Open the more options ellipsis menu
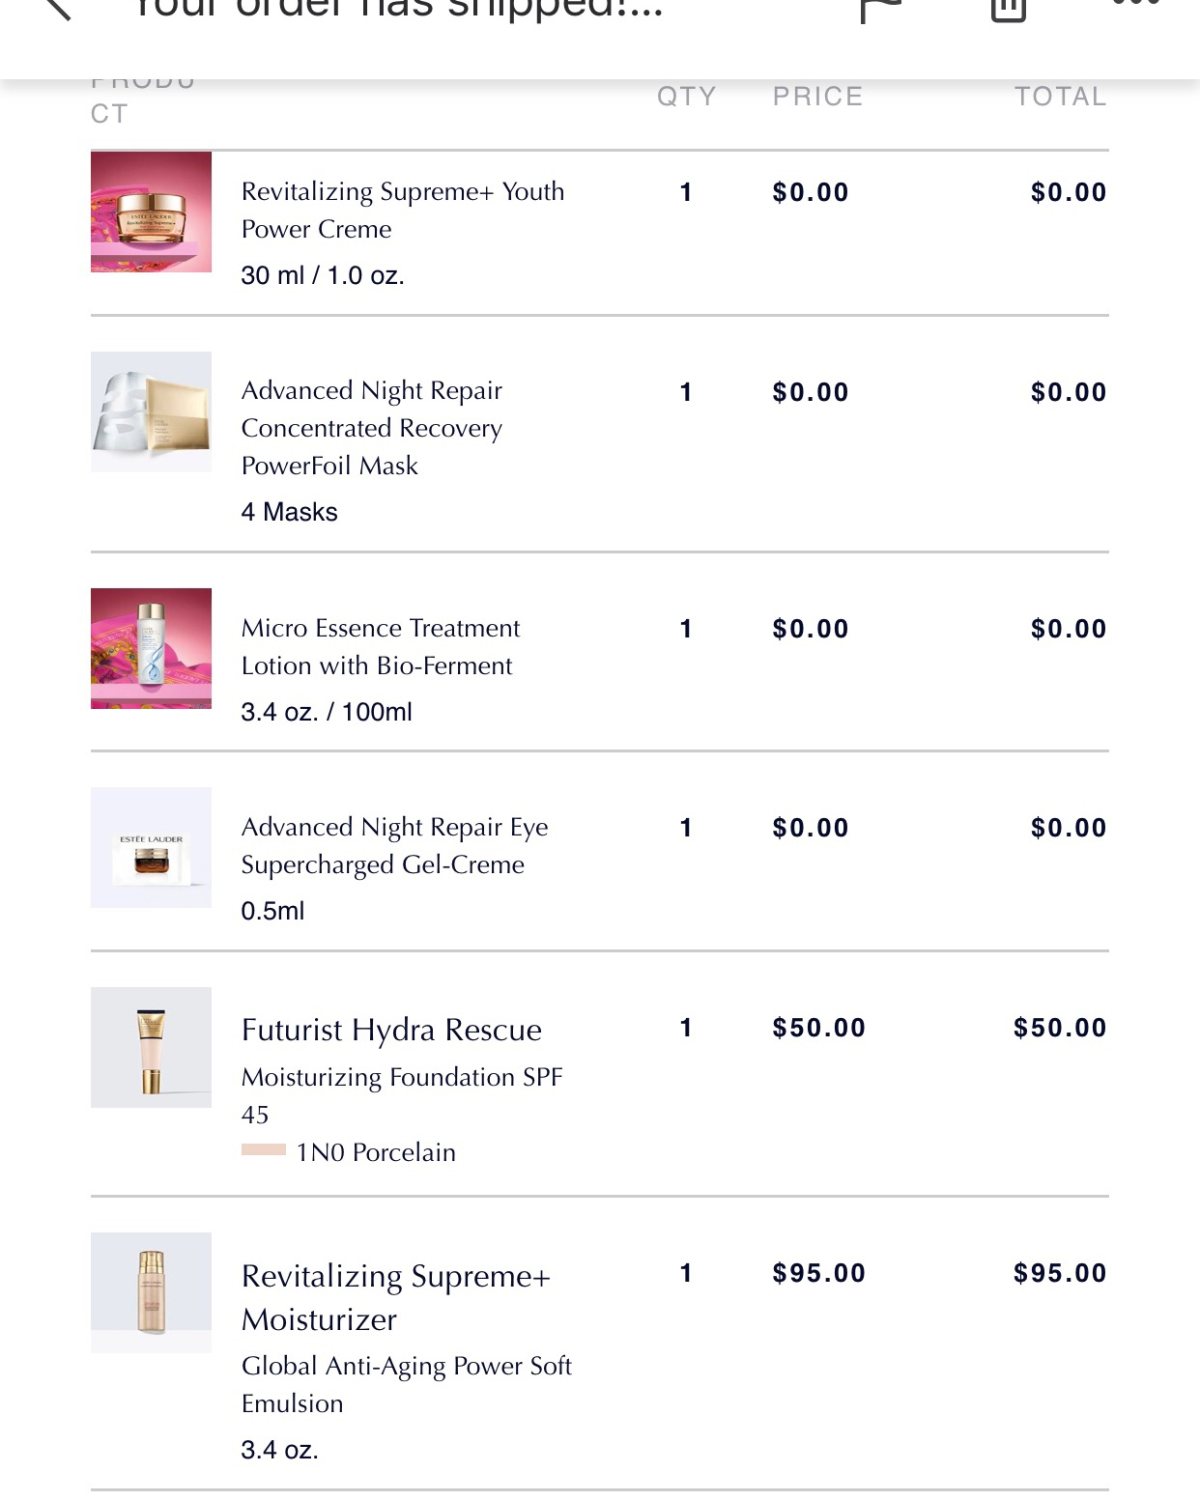Viewport: 1200px width, 1500px height. coord(1136,4)
